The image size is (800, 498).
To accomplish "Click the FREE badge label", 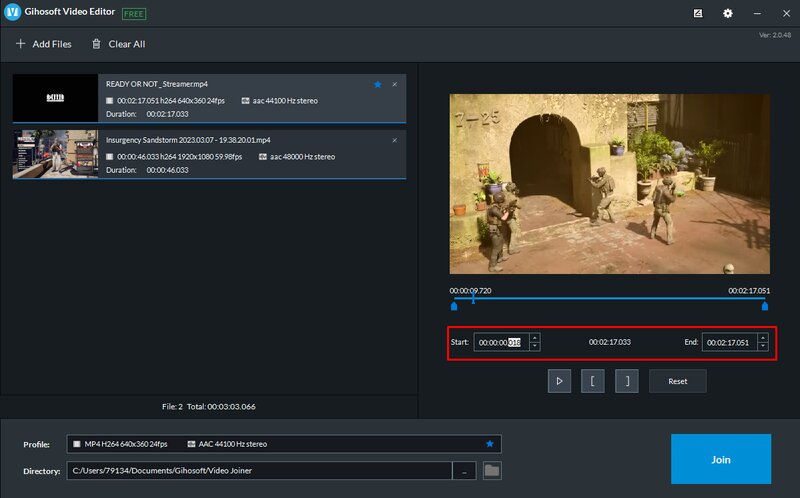I will [x=134, y=14].
